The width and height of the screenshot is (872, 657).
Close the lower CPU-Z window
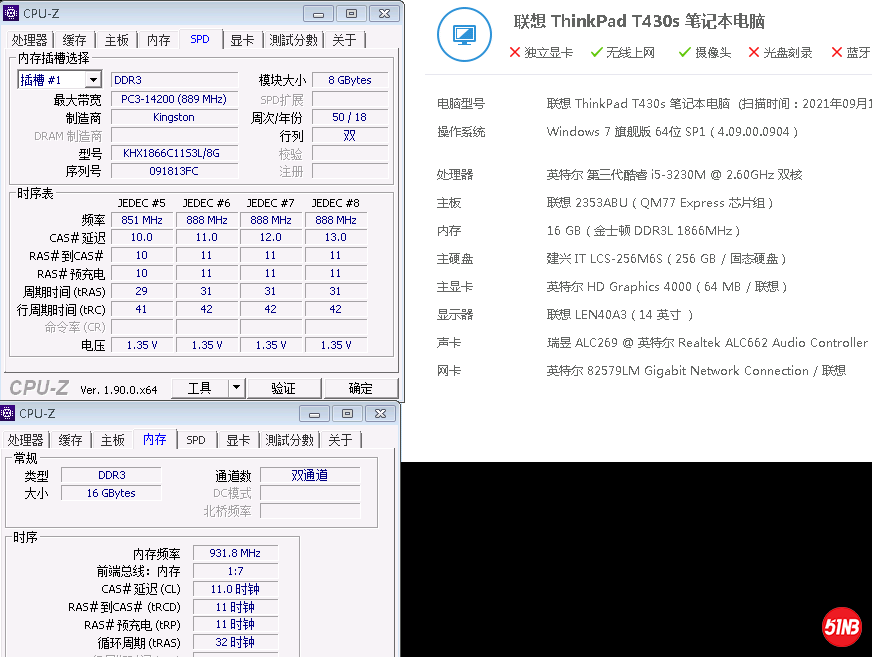click(380, 413)
